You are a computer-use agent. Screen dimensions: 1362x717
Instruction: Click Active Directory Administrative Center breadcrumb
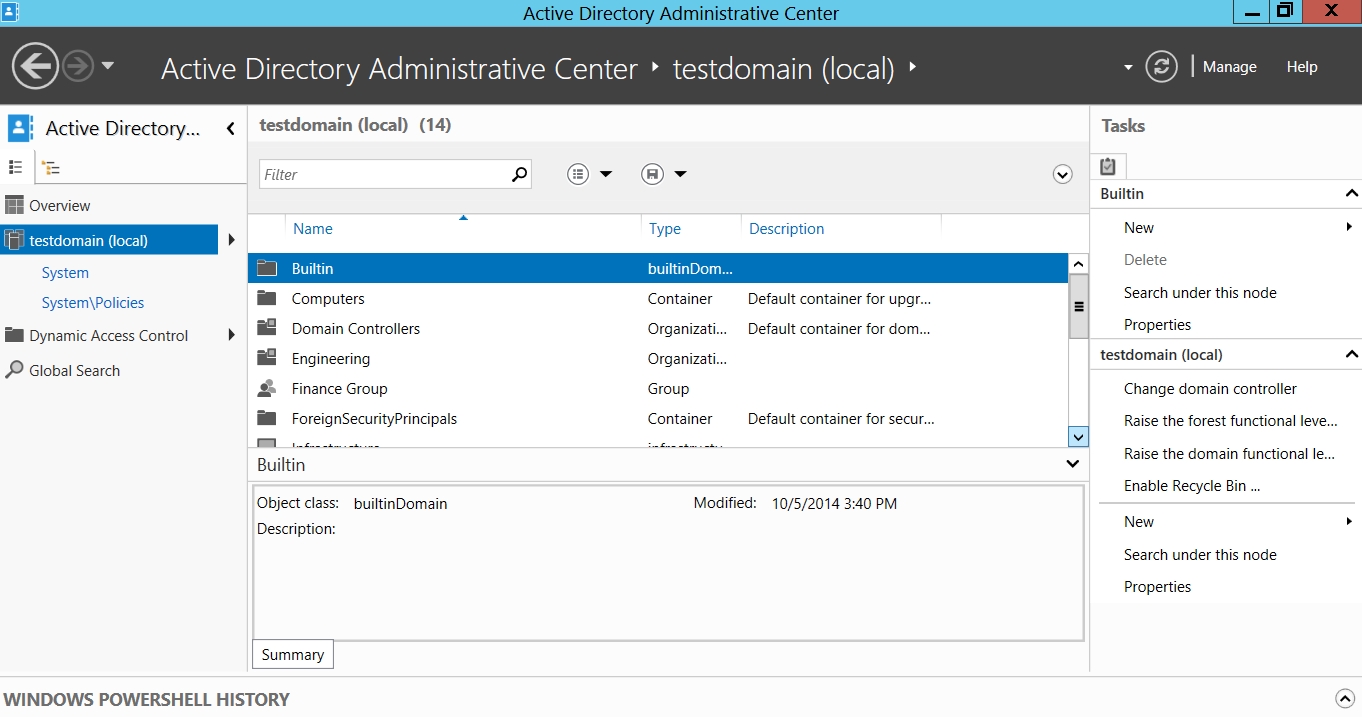399,69
